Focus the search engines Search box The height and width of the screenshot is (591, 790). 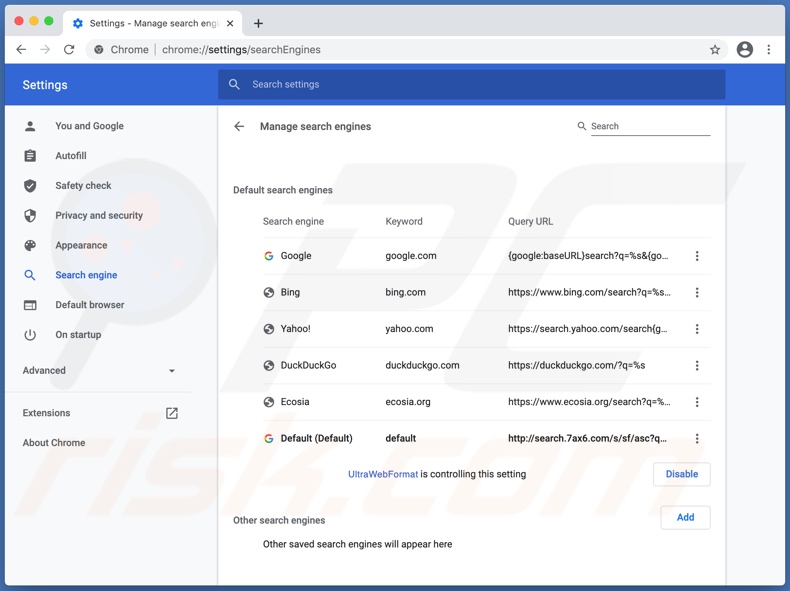(x=649, y=126)
